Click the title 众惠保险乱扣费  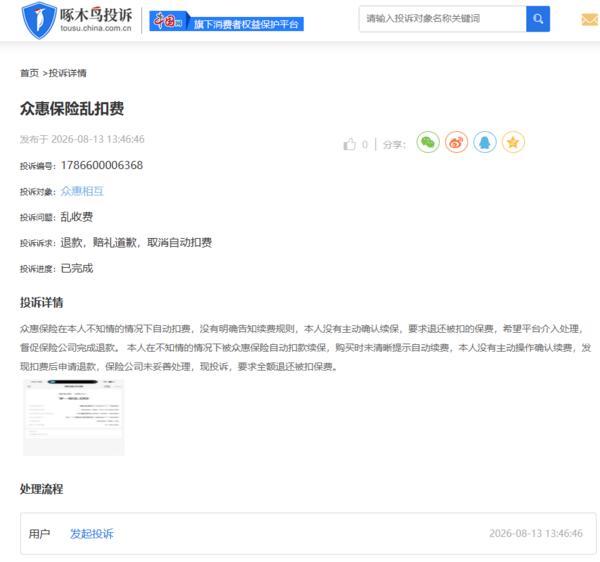click(72, 109)
